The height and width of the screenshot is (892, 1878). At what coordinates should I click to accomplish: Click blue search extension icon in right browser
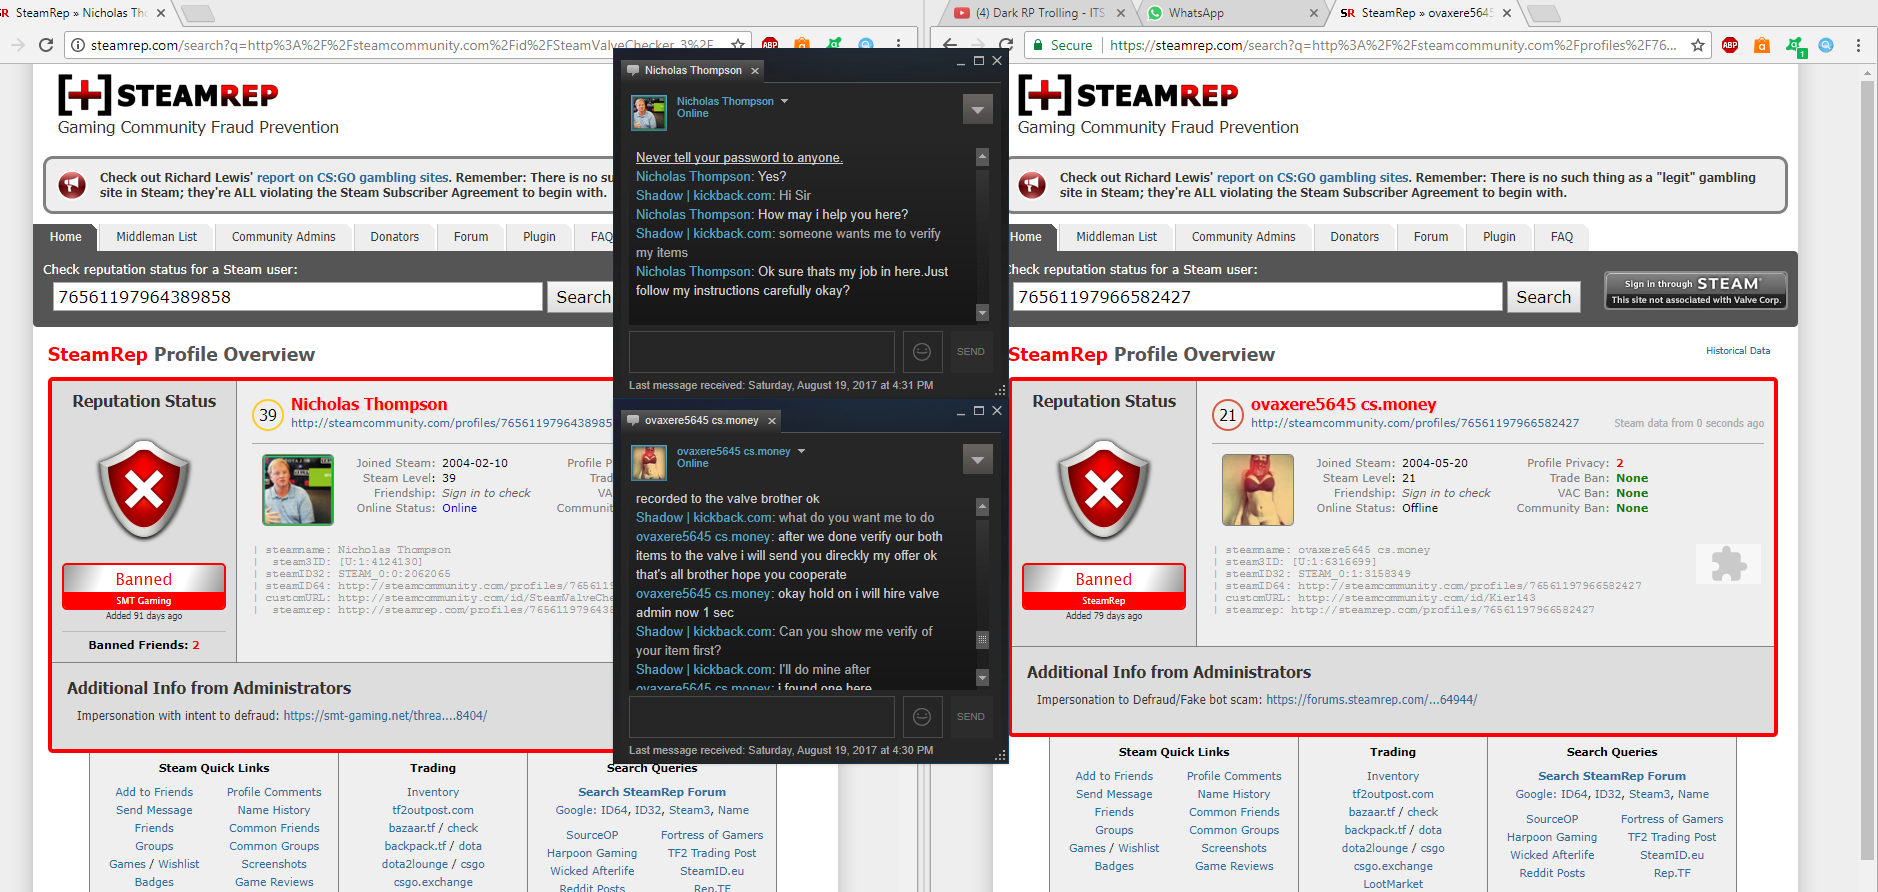[1826, 45]
